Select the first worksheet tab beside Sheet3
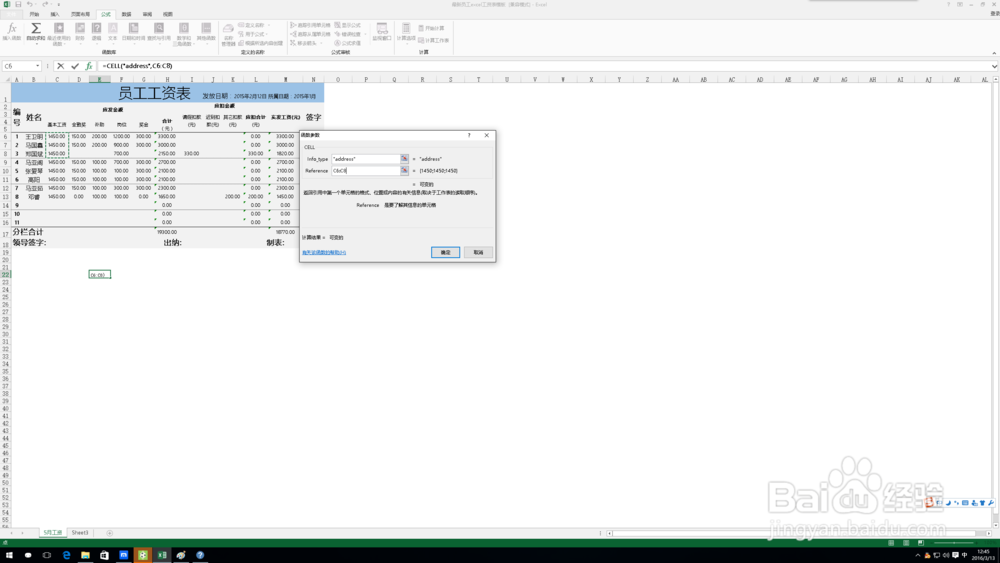 coord(52,532)
